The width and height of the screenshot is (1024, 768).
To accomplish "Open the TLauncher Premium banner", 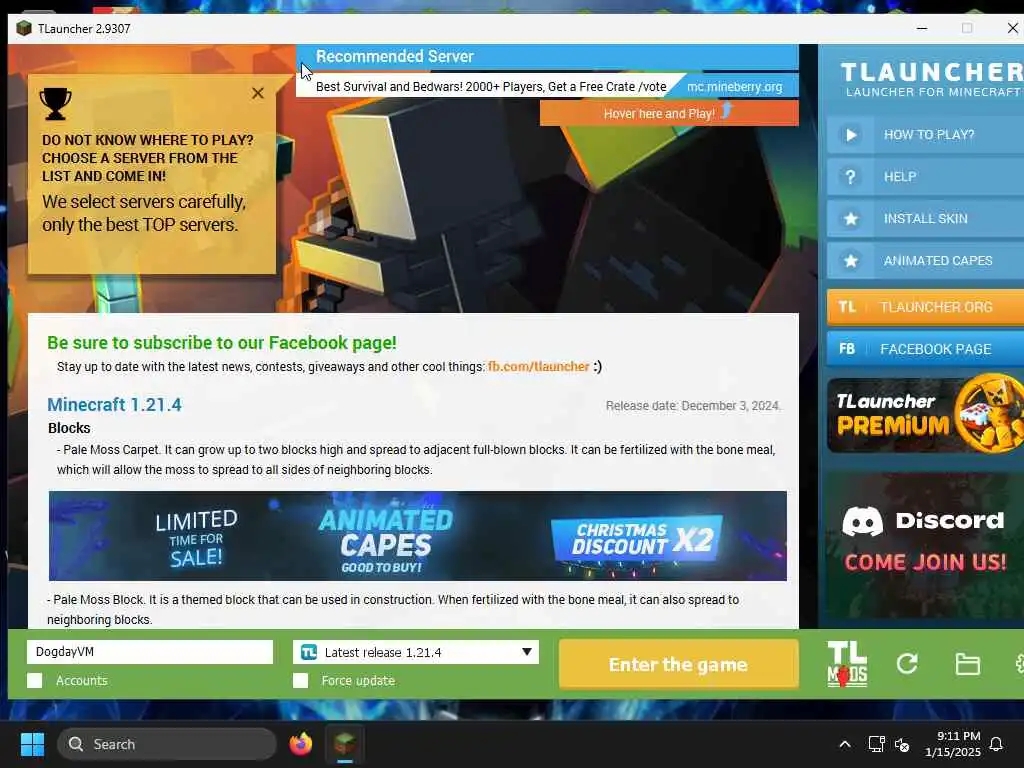I will click(925, 415).
